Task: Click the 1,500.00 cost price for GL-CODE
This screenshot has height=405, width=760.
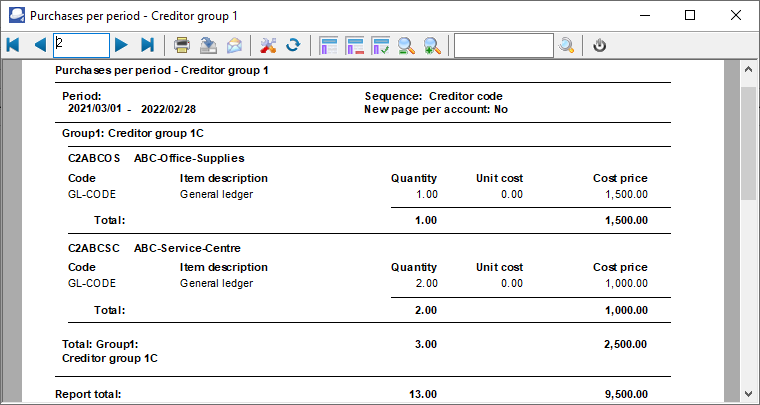Action: pos(626,195)
